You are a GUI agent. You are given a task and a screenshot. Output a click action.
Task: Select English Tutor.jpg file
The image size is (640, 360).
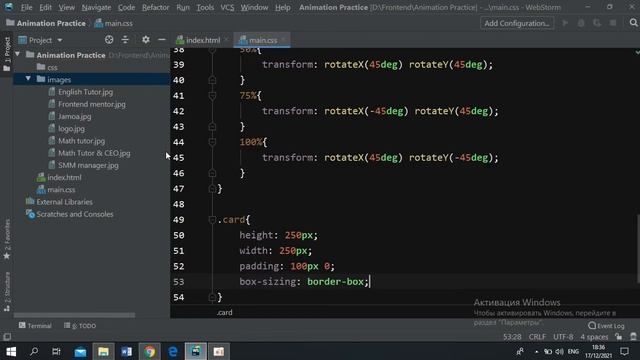[x=85, y=92]
